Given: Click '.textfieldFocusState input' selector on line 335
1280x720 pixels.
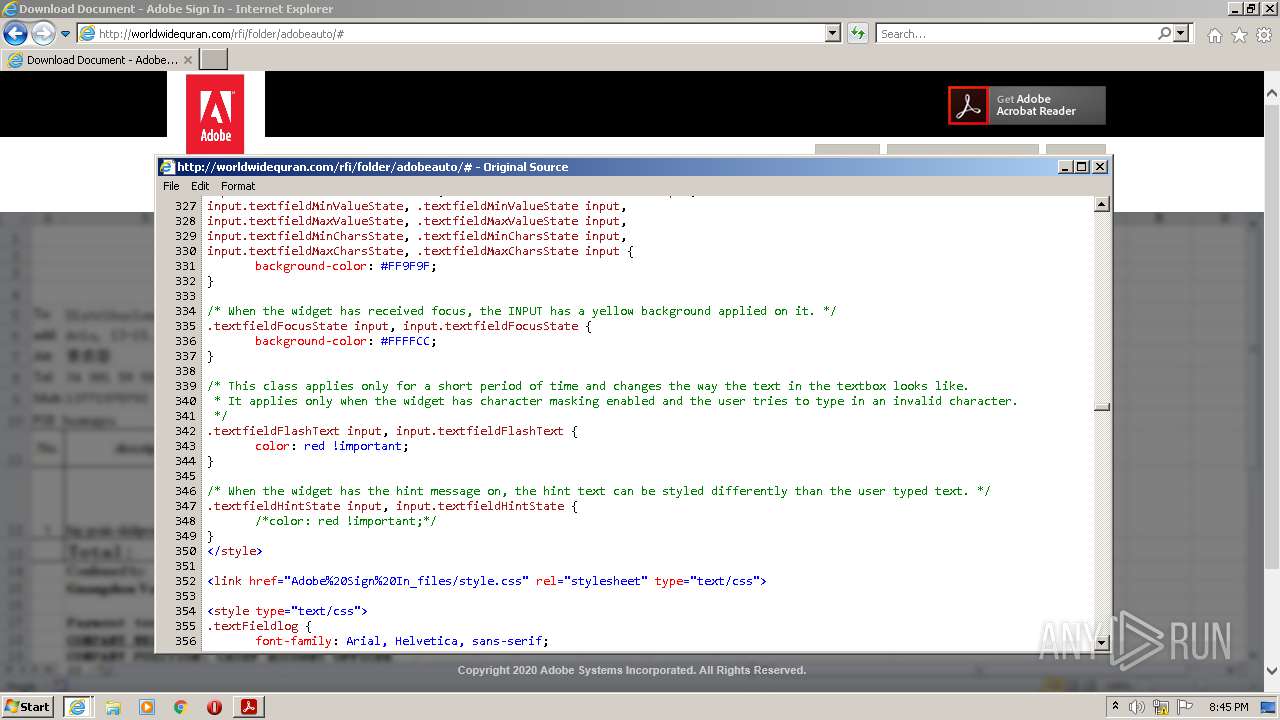Looking at the screenshot, I should pyautogui.click(x=298, y=326).
